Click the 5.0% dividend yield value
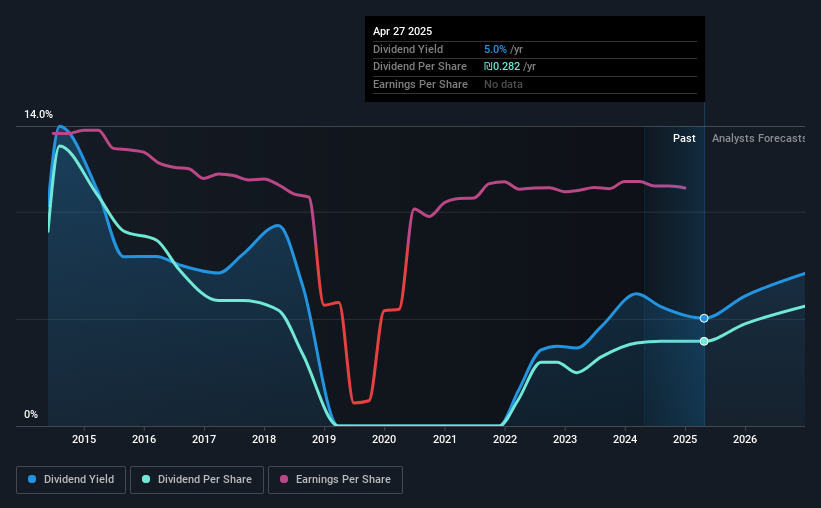821x508 pixels. click(x=495, y=49)
